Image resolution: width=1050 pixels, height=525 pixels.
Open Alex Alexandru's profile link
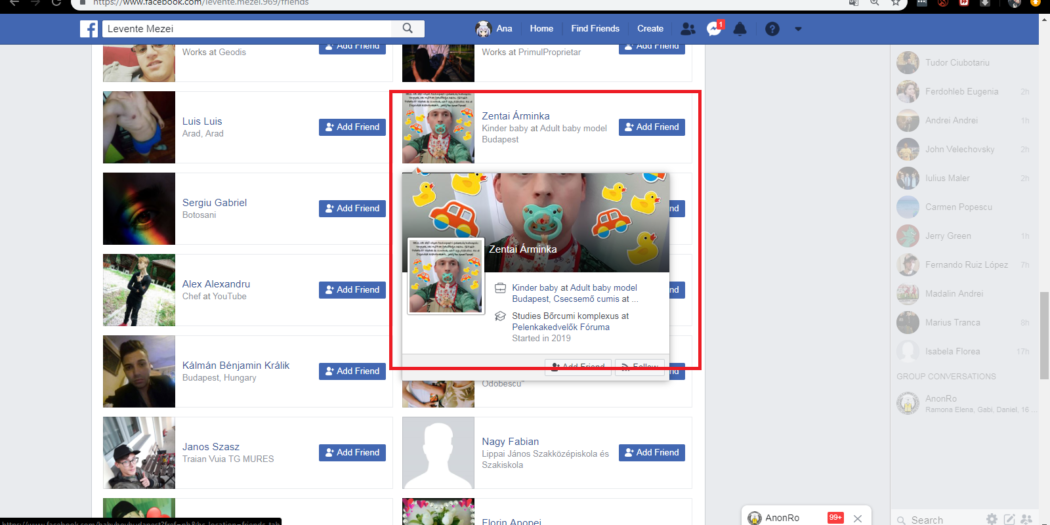coord(216,284)
